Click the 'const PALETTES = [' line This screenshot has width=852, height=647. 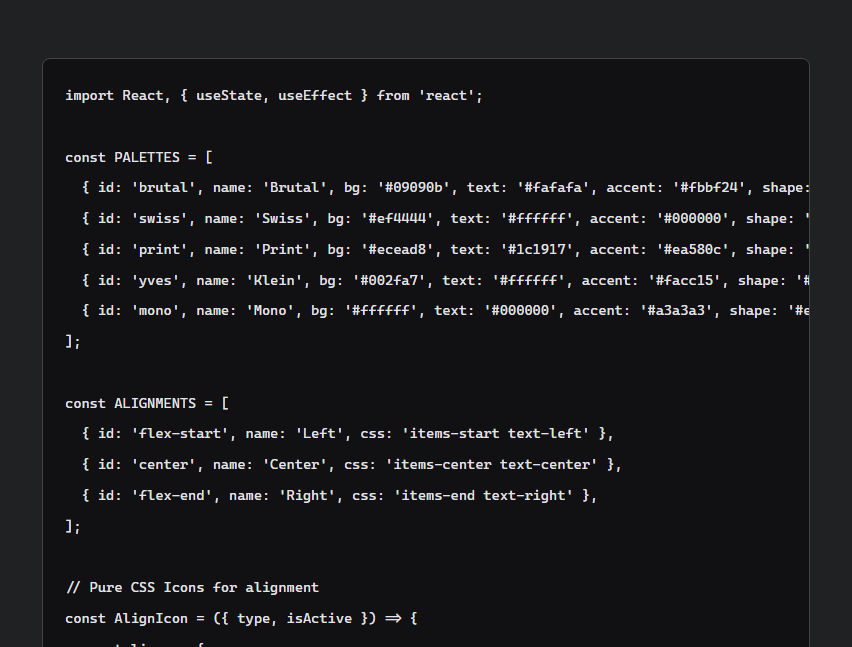139,158
